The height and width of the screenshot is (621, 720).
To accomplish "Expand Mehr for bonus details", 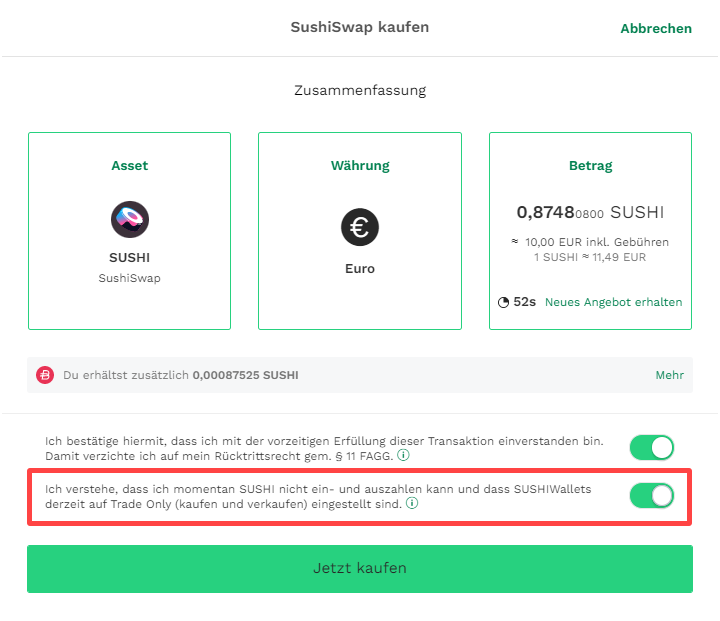I will tap(669, 375).
